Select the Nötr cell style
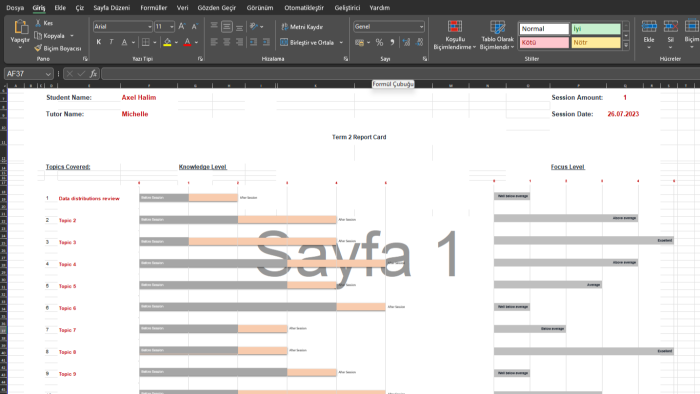Image resolution: width=700 pixels, height=394 pixels. click(x=596, y=42)
